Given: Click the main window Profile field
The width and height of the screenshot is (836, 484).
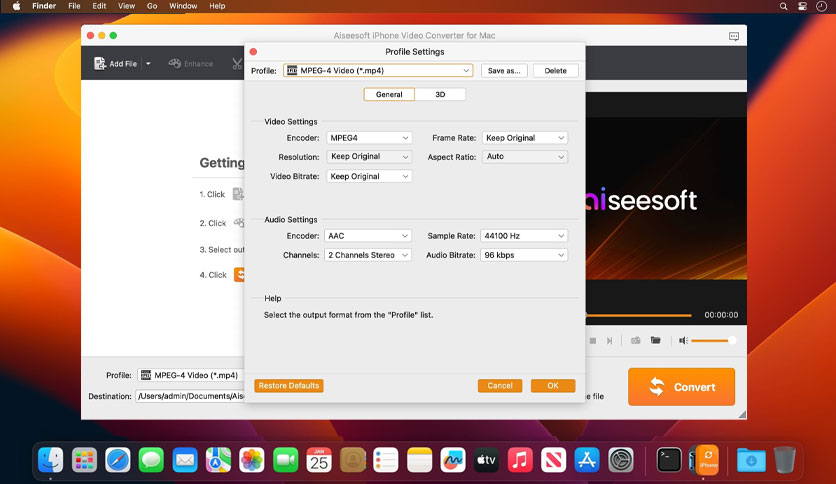Looking at the screenshot, I should pyautogui.click(x=191, y=375).
